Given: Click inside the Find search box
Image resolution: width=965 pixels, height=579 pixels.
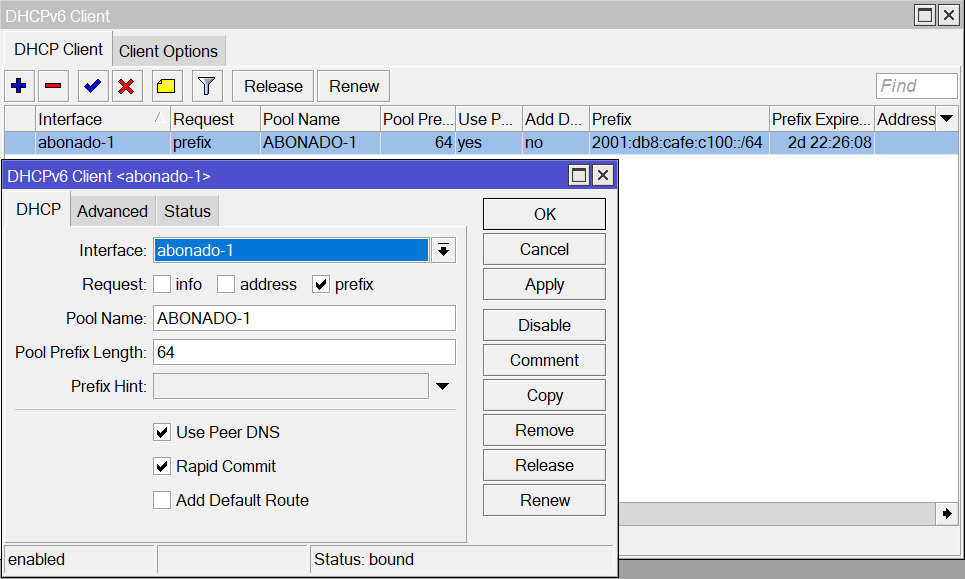Looking at the screenshot, I should 916,85.
